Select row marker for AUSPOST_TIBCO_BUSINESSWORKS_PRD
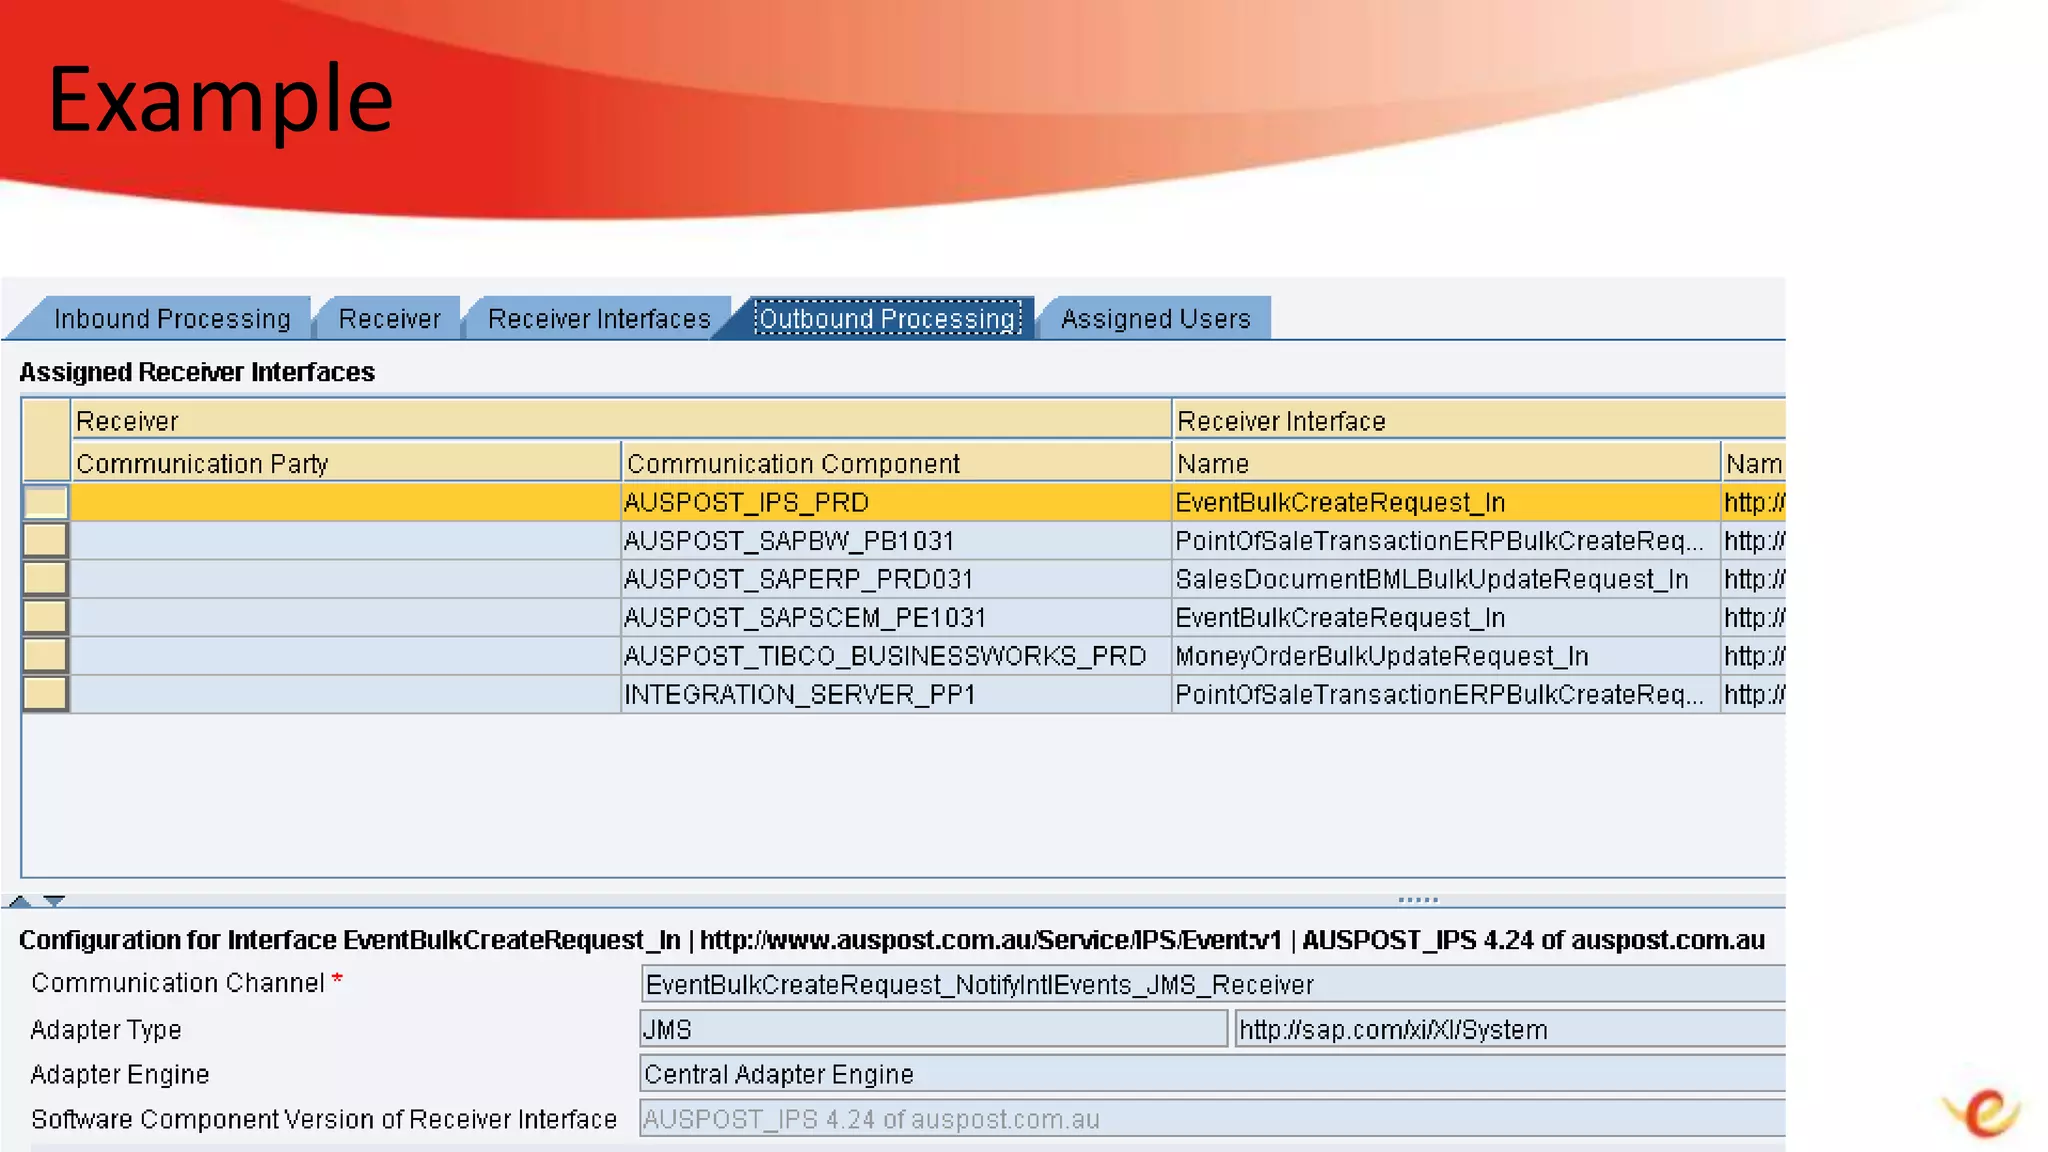 pyautogui.click(x=45, y=655)
